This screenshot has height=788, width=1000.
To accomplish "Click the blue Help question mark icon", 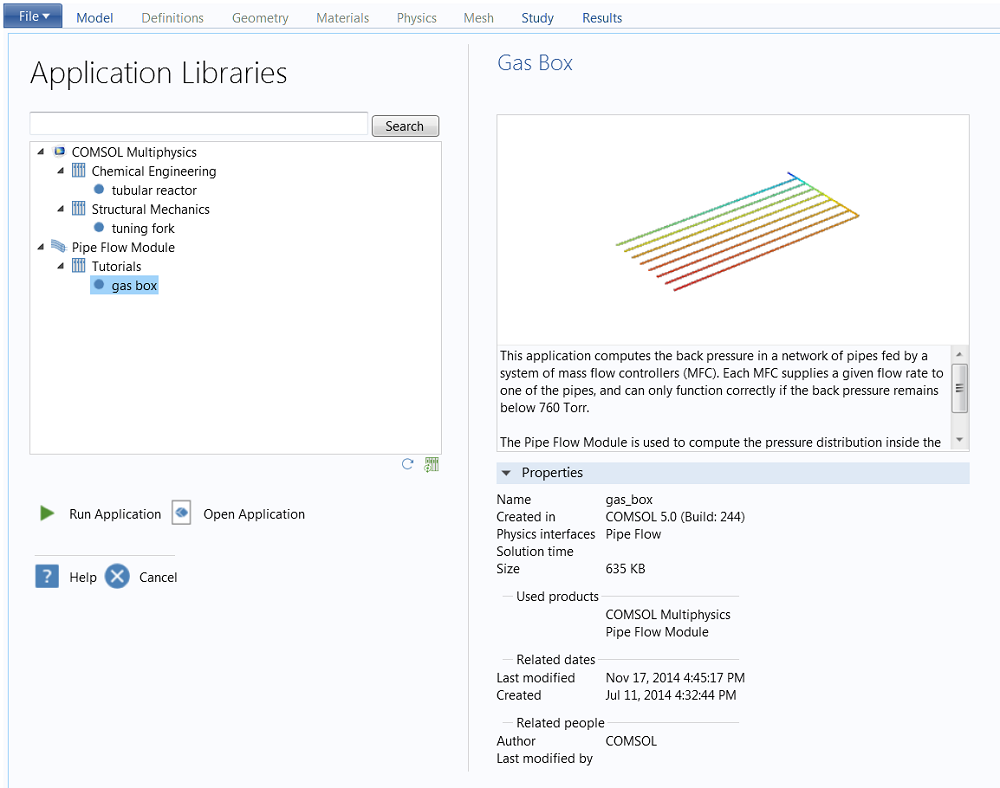I will (x=47, y=576).
